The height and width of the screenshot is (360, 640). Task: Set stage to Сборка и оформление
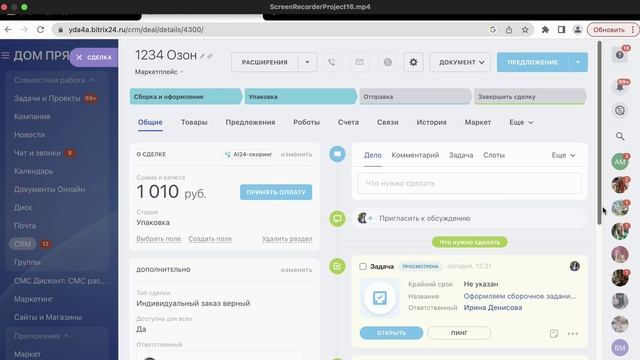[186, 97]
